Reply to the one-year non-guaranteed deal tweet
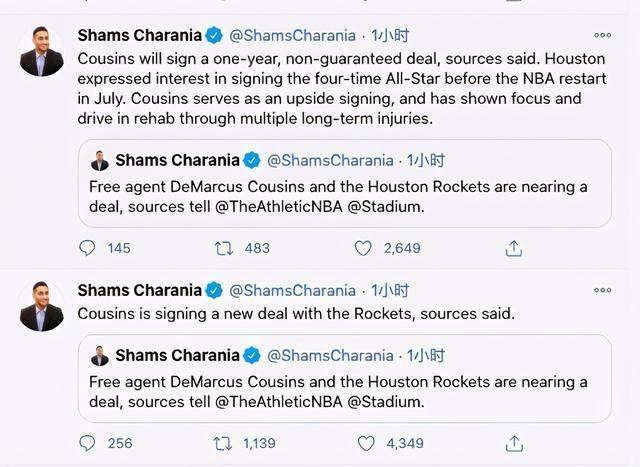Viewport: 640px width, 467px height. [x=87, y=248]
